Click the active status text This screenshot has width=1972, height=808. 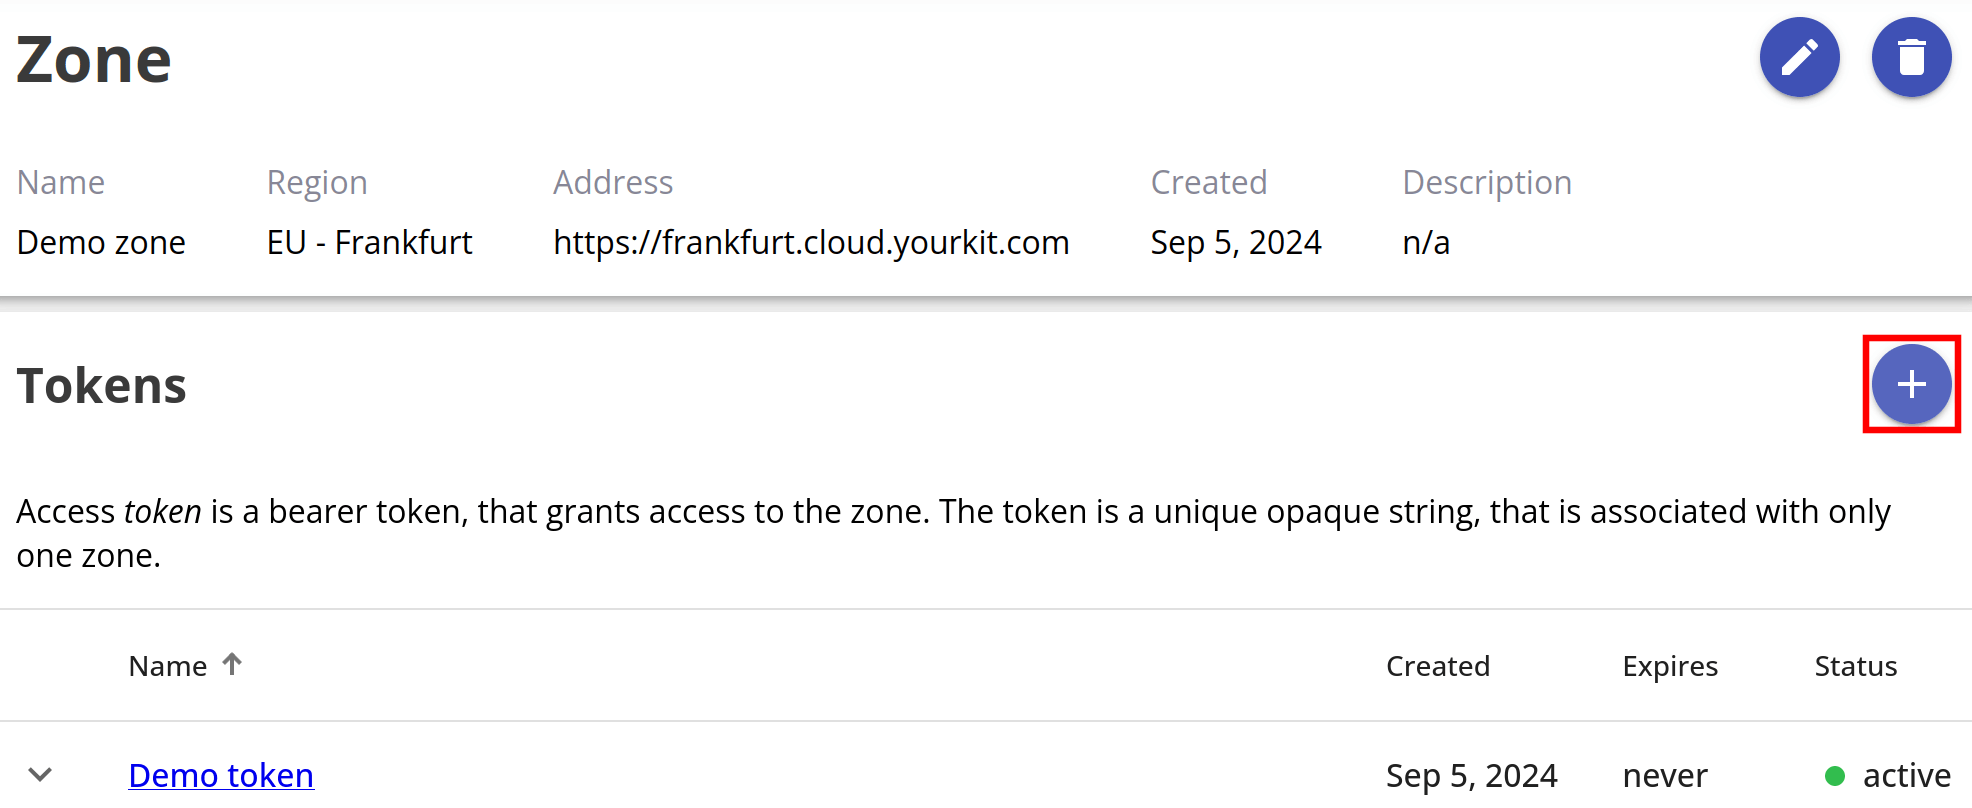click(1907, 775)
